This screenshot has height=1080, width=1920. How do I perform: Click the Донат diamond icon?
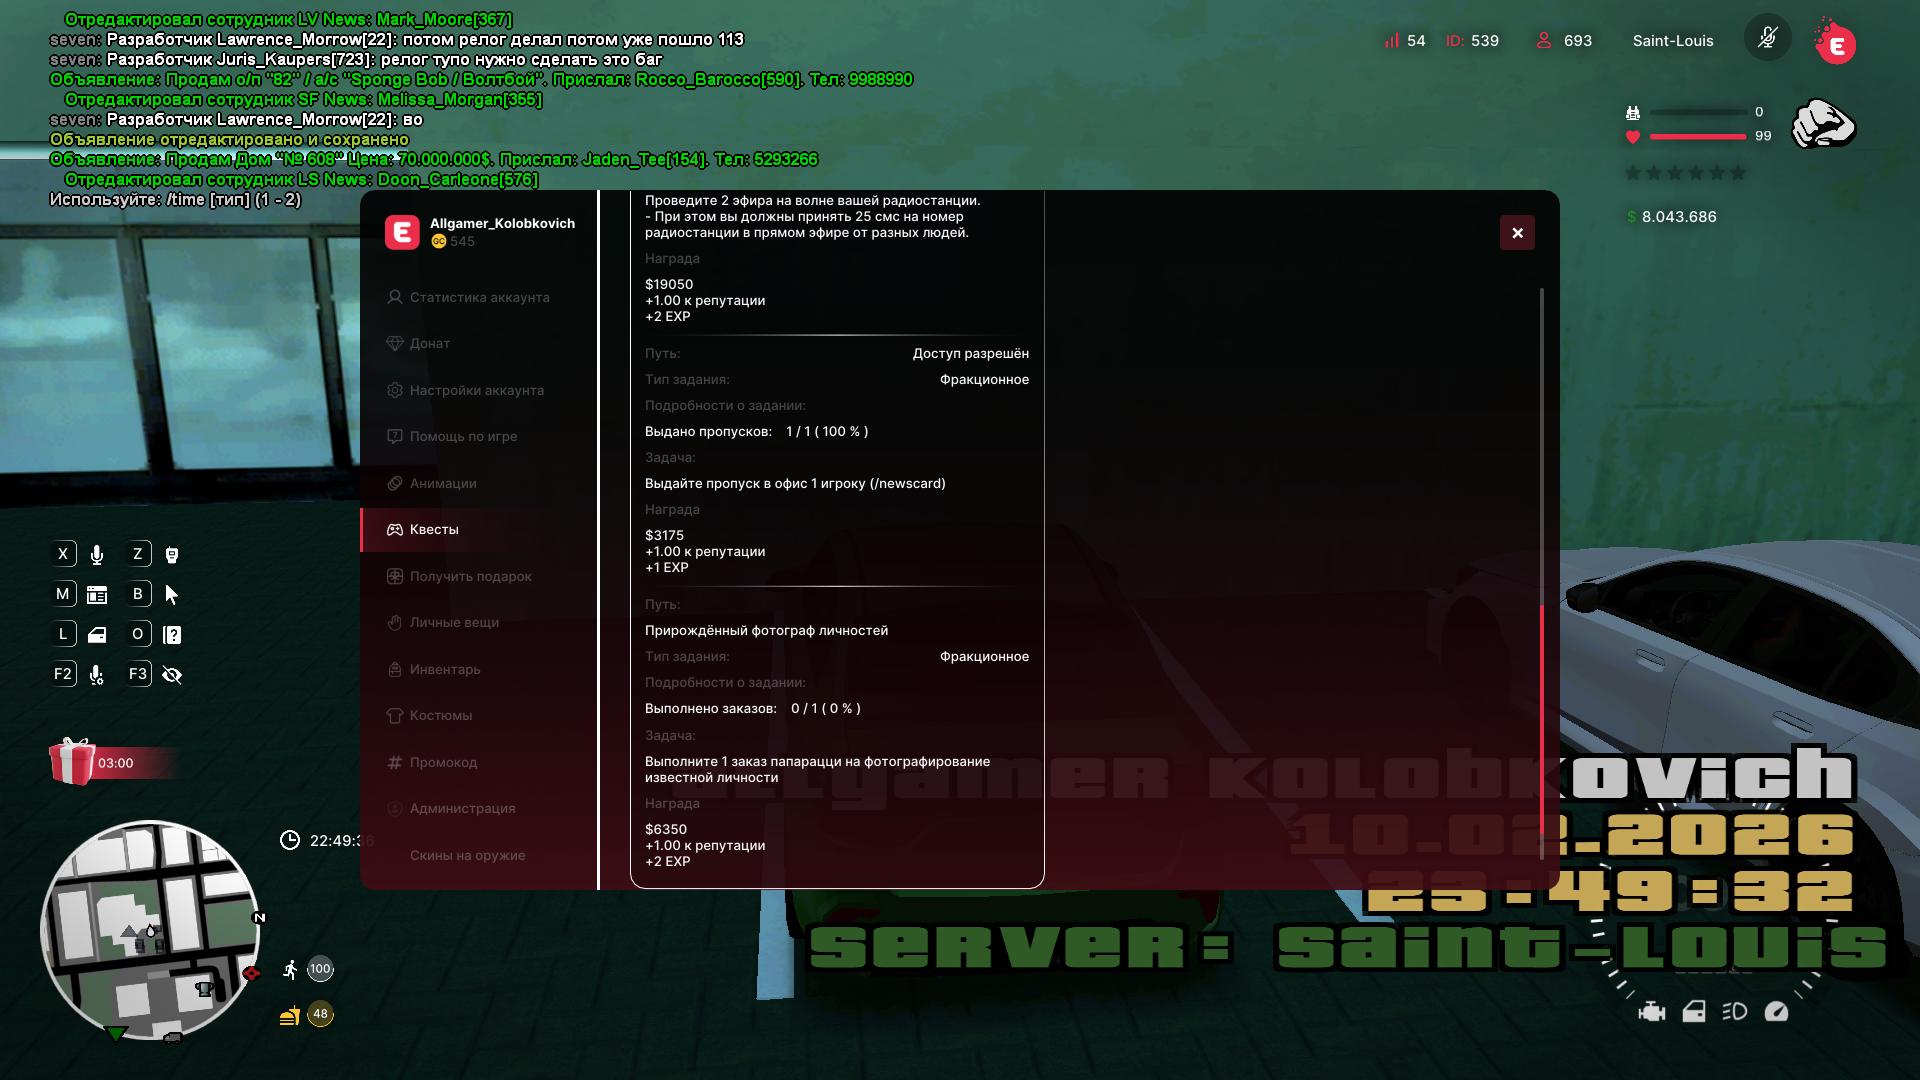point(395,344)
